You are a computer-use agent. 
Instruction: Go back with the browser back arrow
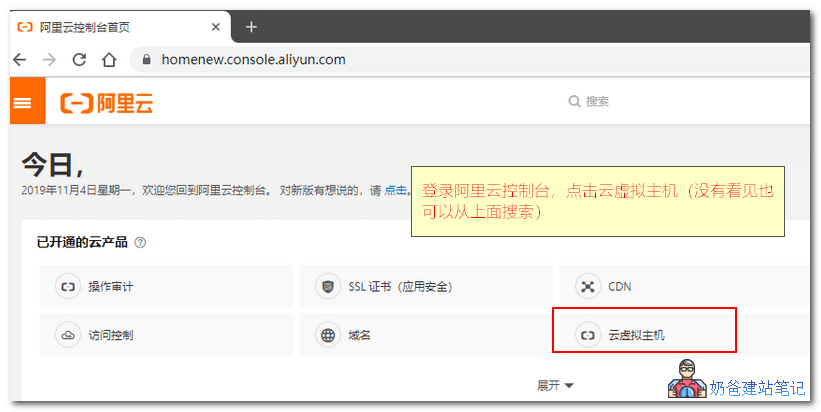[20, 60]
